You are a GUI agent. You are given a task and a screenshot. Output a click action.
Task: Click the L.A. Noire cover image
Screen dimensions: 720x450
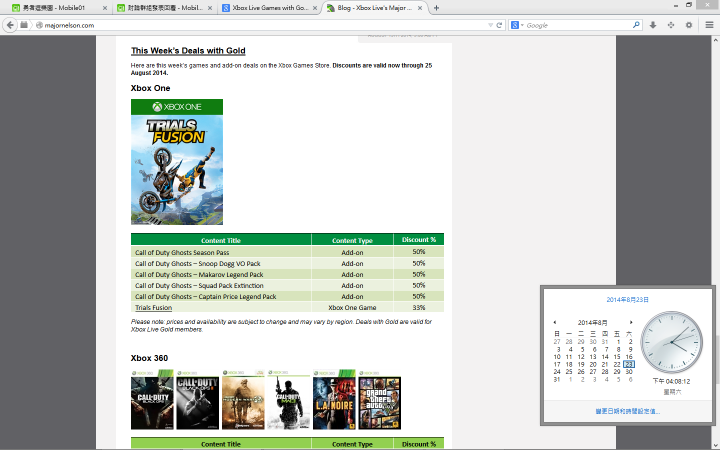tap(334, 399)
